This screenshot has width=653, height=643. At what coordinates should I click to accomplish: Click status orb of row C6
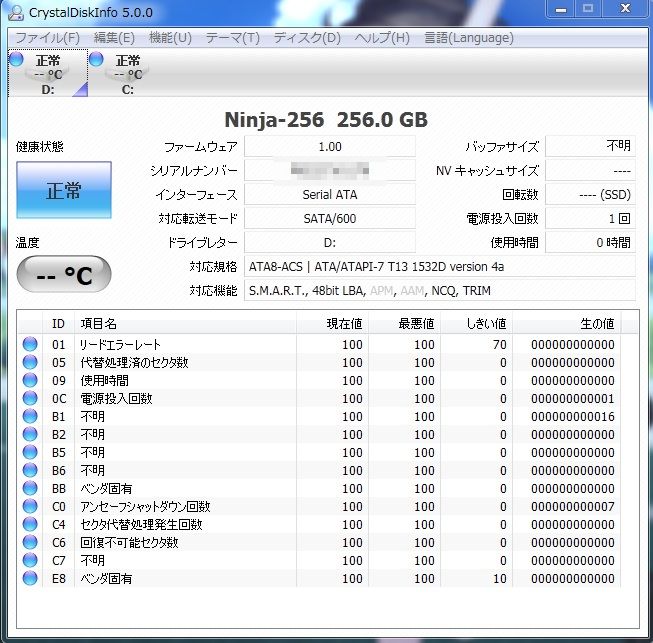click(x=30, y=542)
